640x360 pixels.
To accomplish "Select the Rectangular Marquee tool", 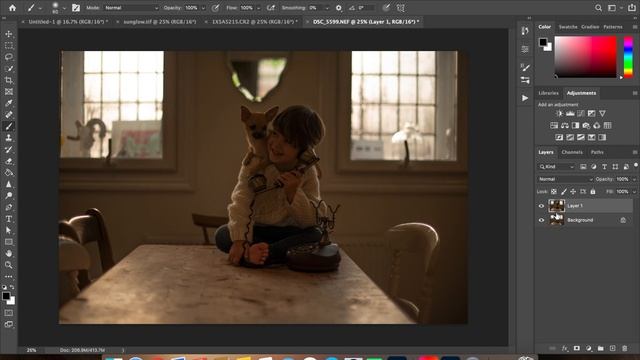I will pyautogui.click(x=9, y=45).
